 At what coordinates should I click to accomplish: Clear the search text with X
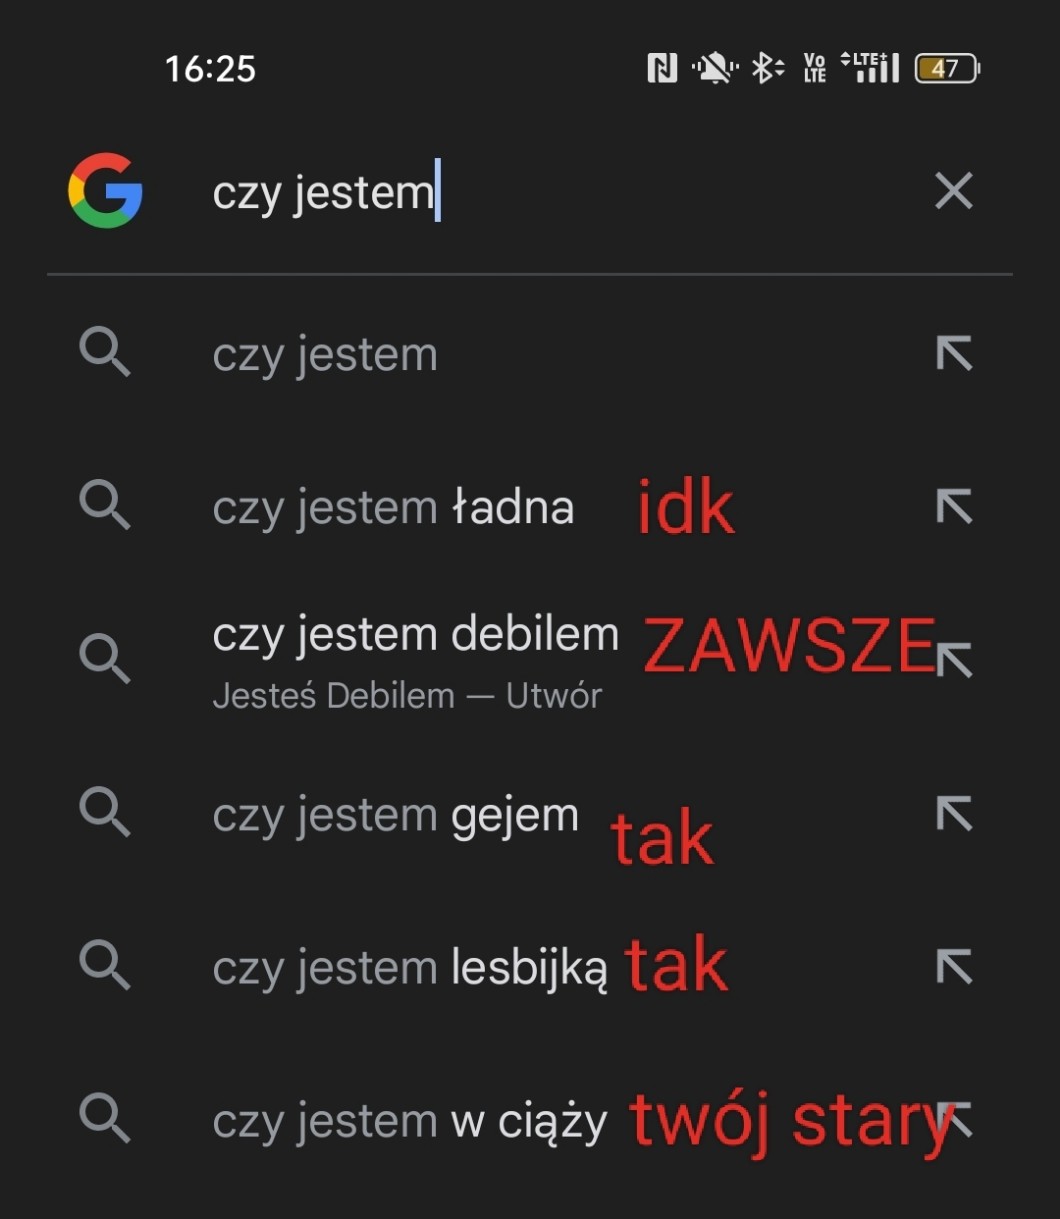point(953,190)
